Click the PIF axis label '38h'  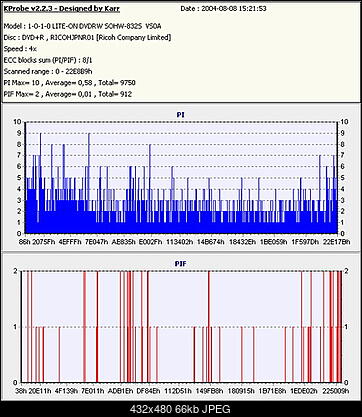(x=21, y=391)
